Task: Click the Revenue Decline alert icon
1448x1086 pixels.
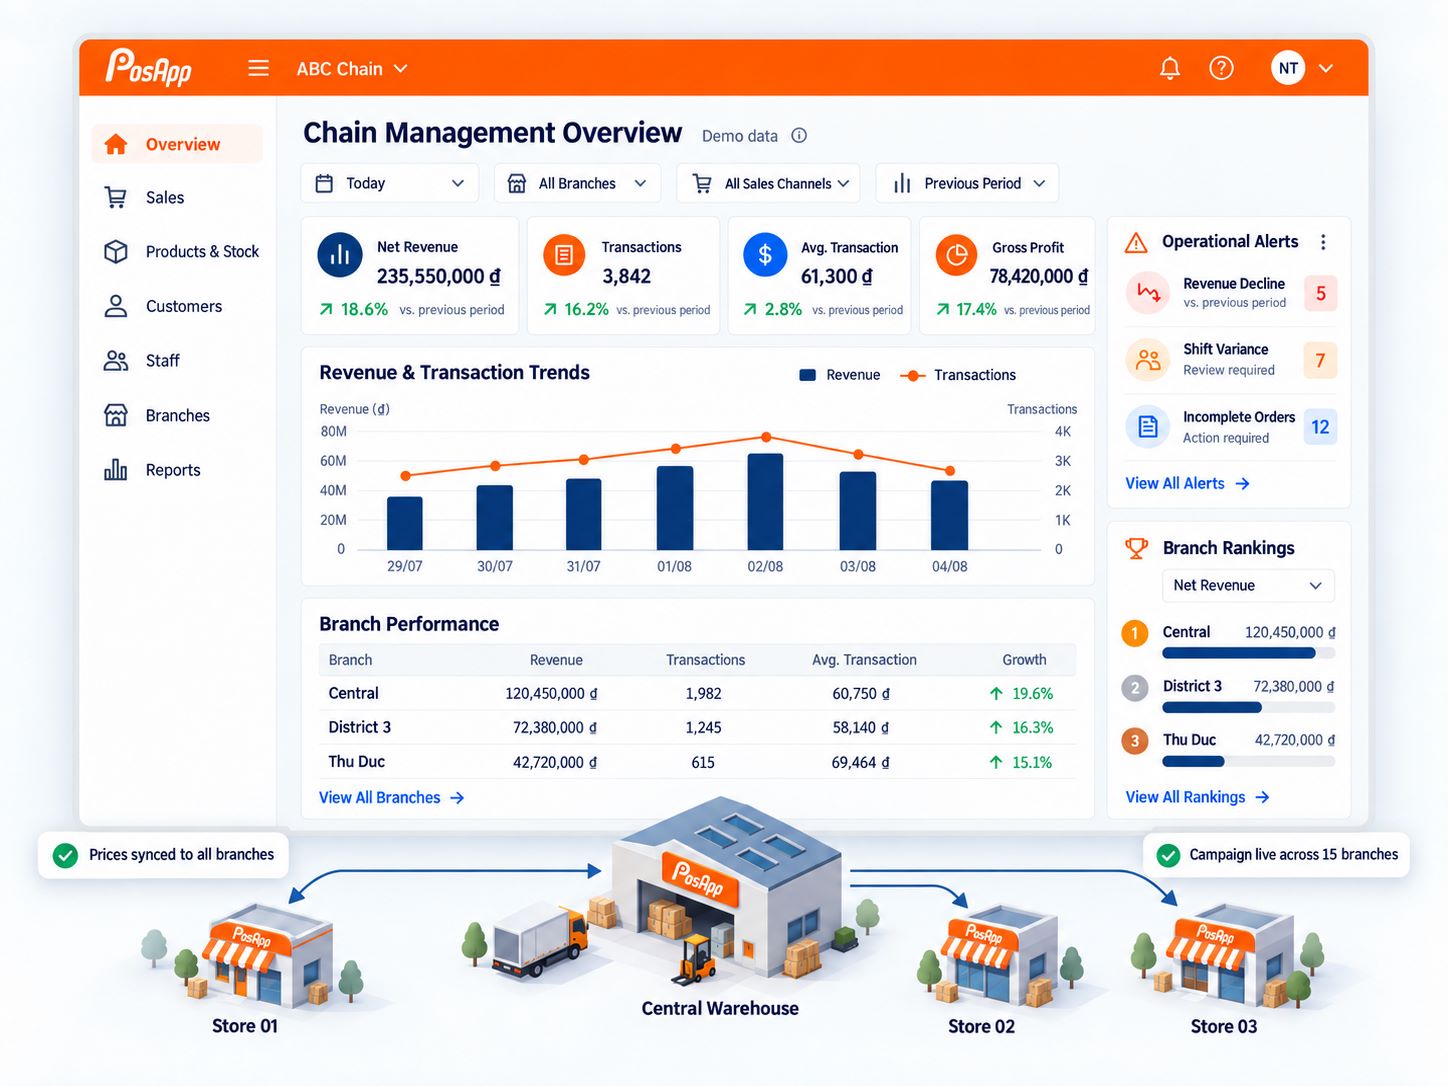Action: tap(1148, 293)
